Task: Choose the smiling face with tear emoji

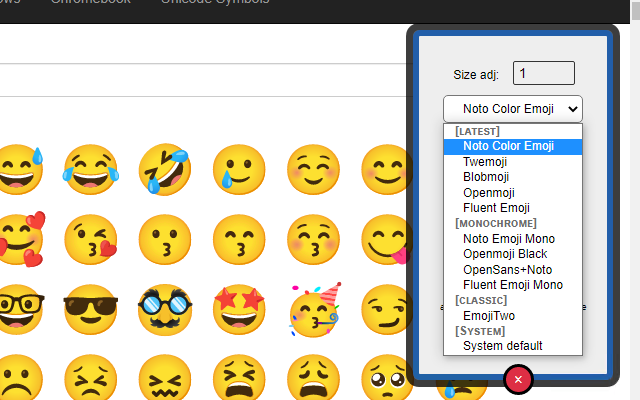Action: pos(239,169)
